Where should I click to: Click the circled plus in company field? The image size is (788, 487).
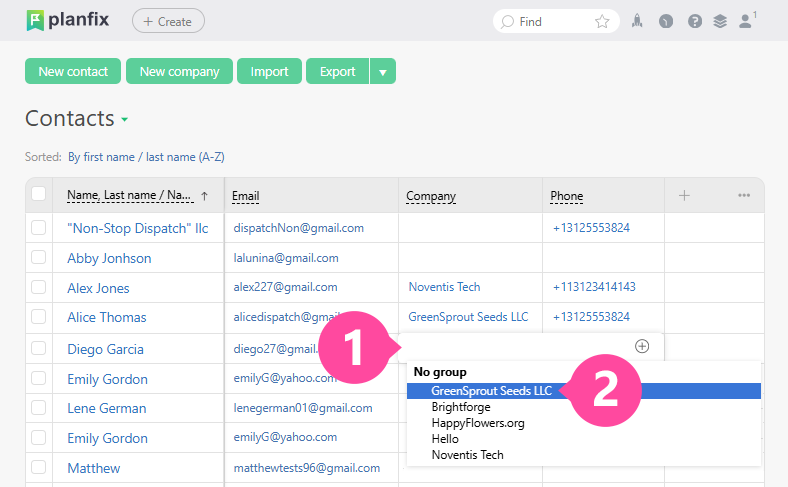642,346
